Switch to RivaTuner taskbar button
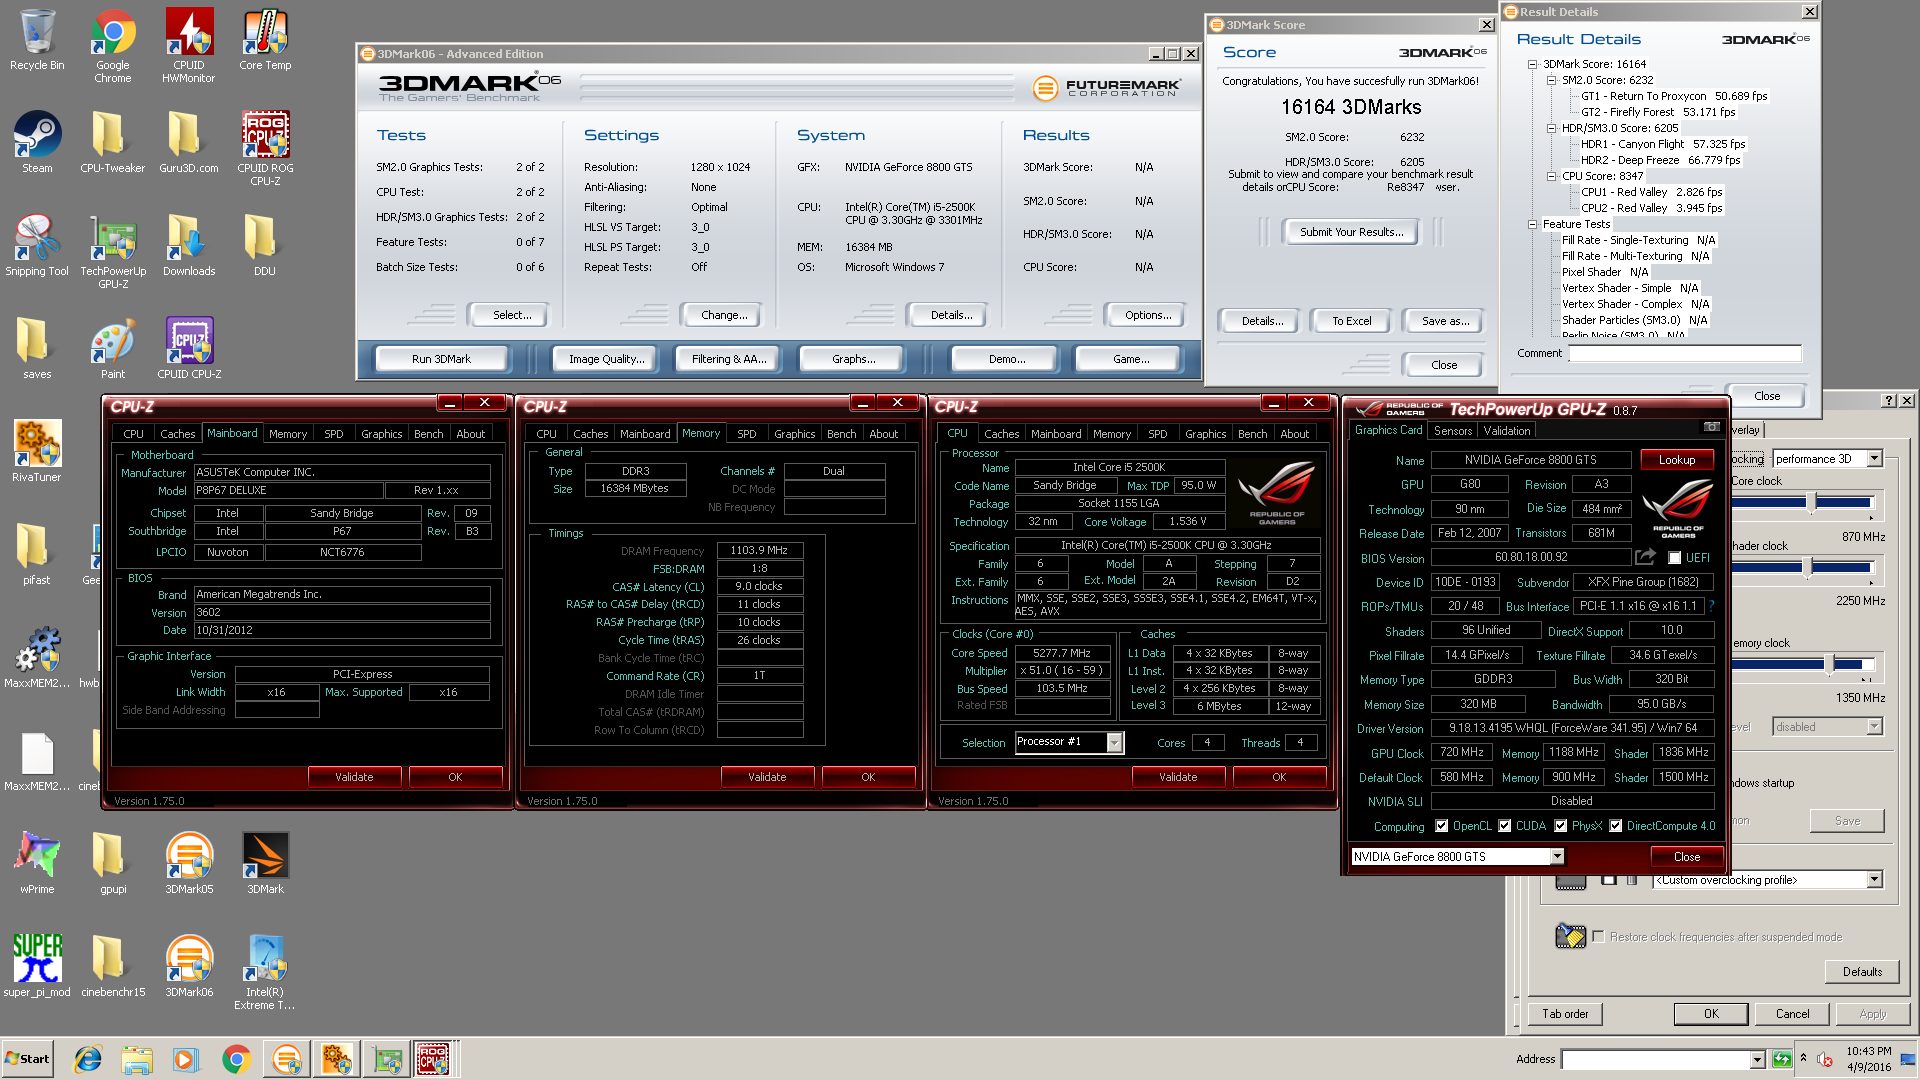Image resolution: width=1920 pixels, height=1080 pixels. click(x=336, y=1059)
